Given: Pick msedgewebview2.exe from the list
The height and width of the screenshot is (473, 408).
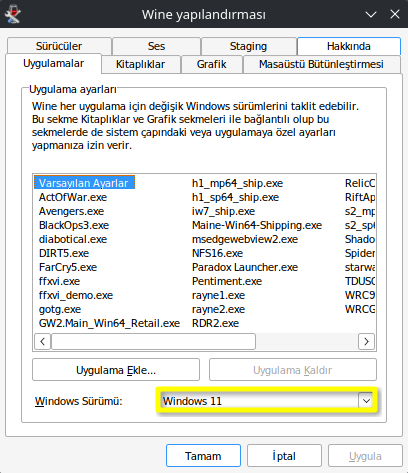Looking at the screenshot, I should click(x=245, y=239).
